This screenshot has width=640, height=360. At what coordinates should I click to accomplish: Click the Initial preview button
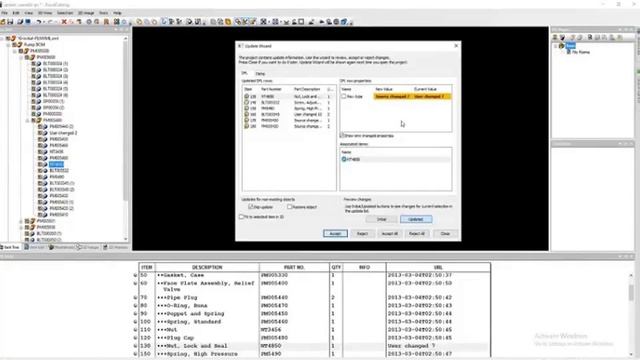[381, 219]
